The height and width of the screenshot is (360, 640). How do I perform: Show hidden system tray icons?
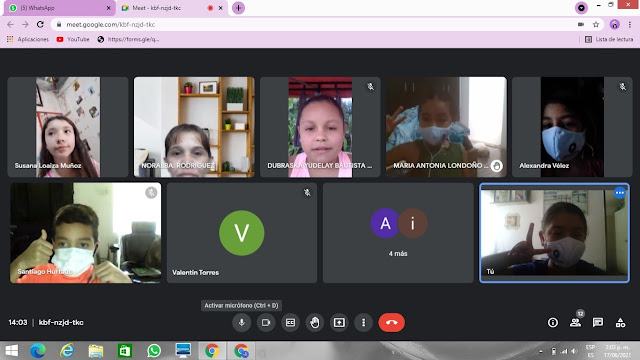point(541,351)
